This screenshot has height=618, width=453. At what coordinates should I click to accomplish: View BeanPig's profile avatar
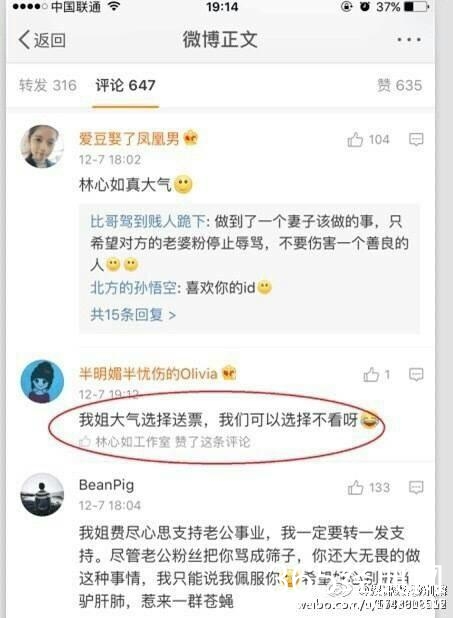point(42,495)
